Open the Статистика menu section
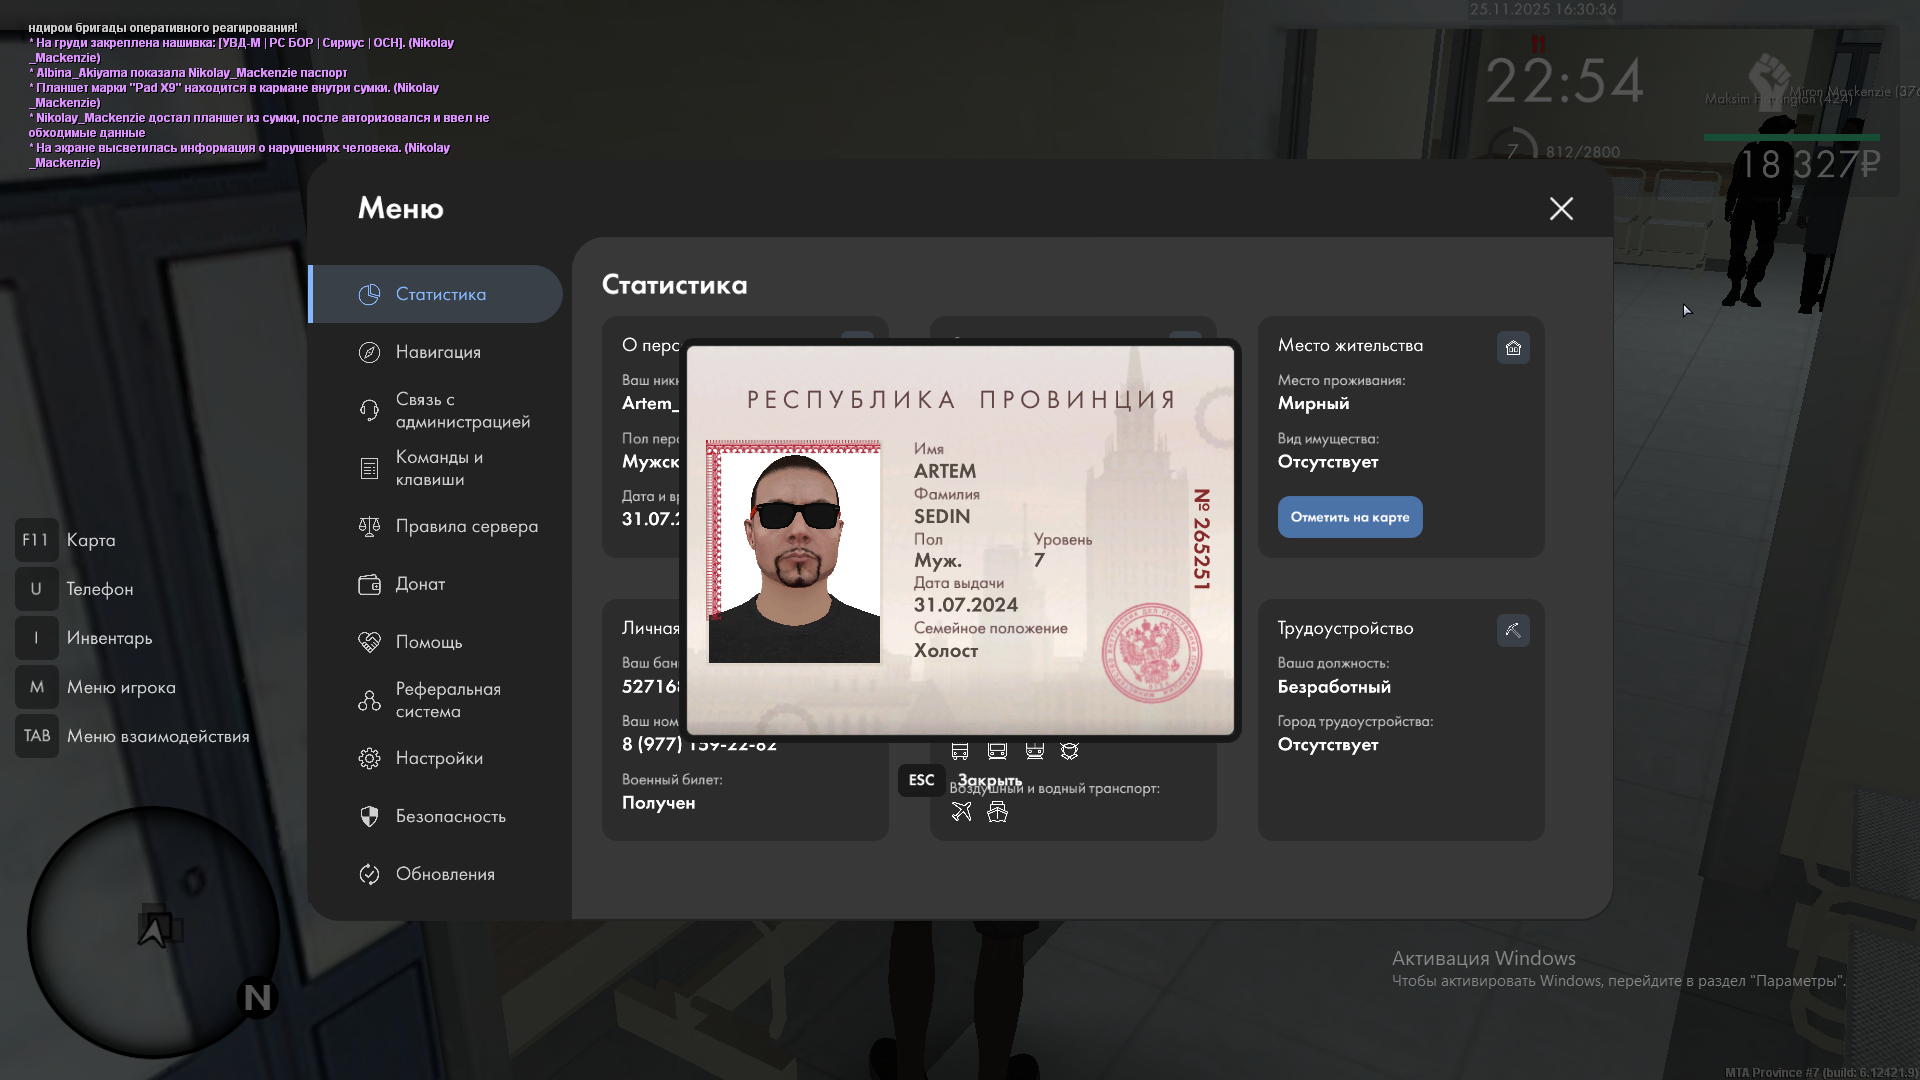 (x=440, y=294)
